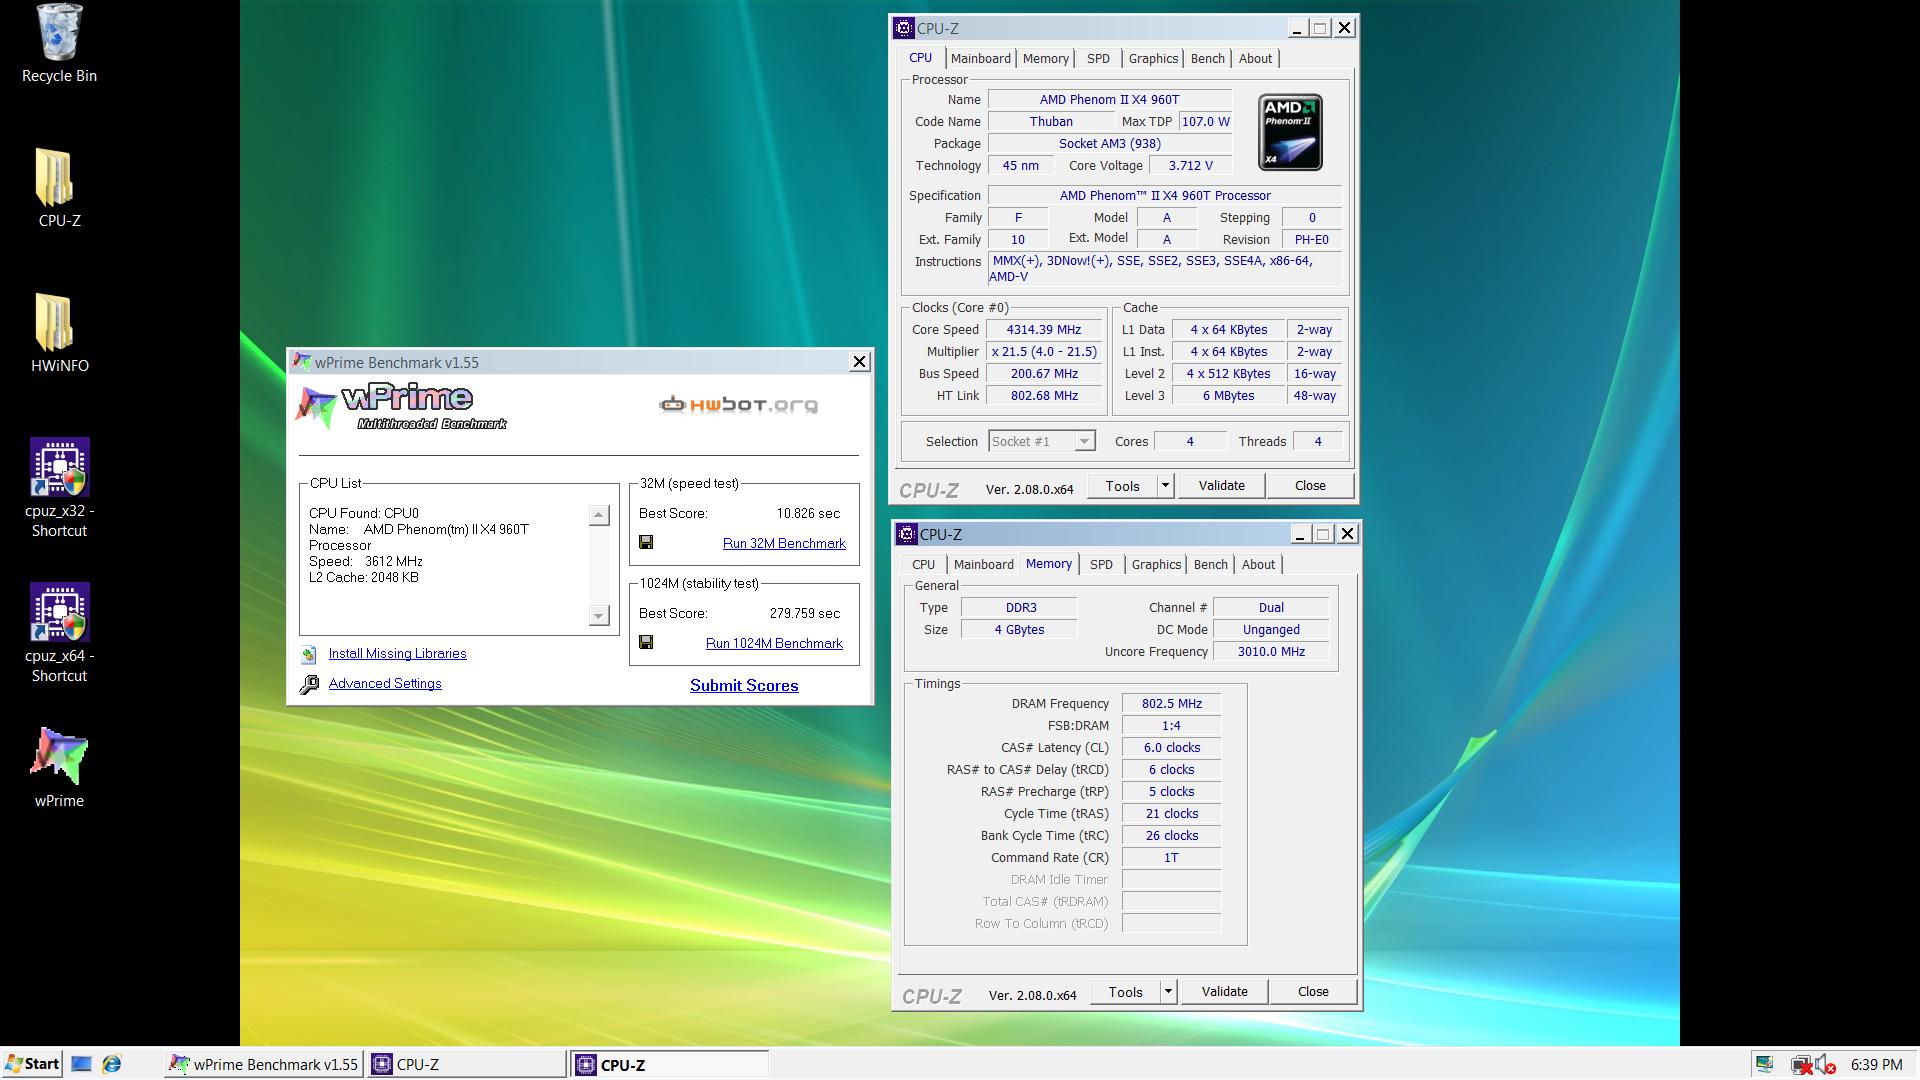Viewport: 1920px width, 1080px height.
Task: Switch to Bench tab in top CPU-Z window
Action: click(1207, 59)
